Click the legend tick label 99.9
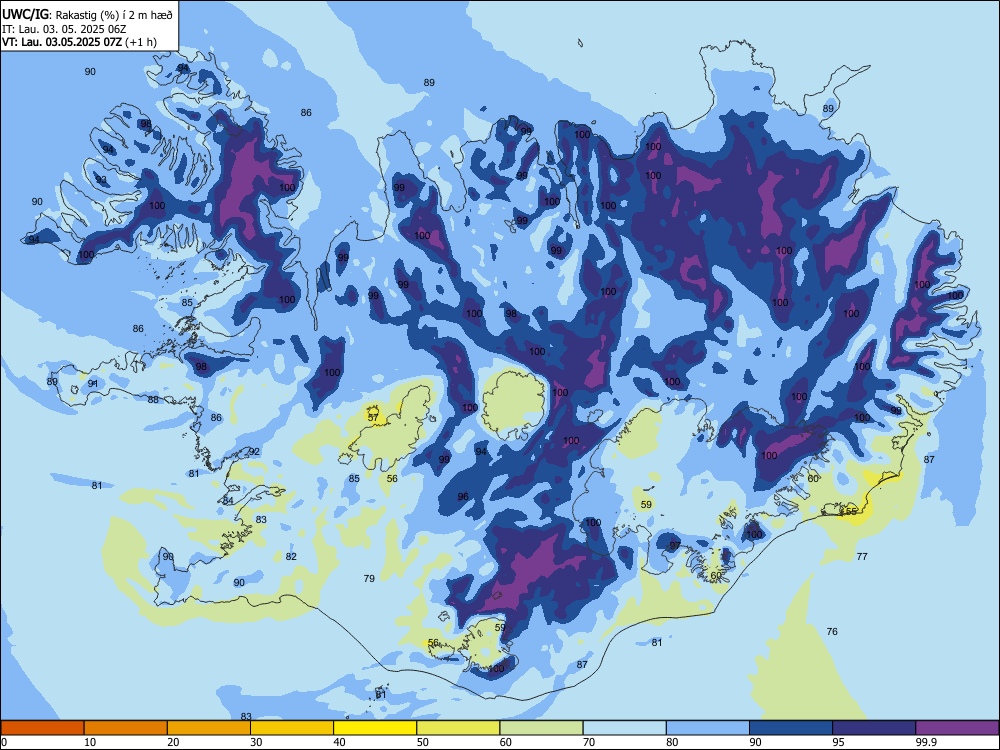The height and width of the screenshot is (750, 1000). (925, 742)
